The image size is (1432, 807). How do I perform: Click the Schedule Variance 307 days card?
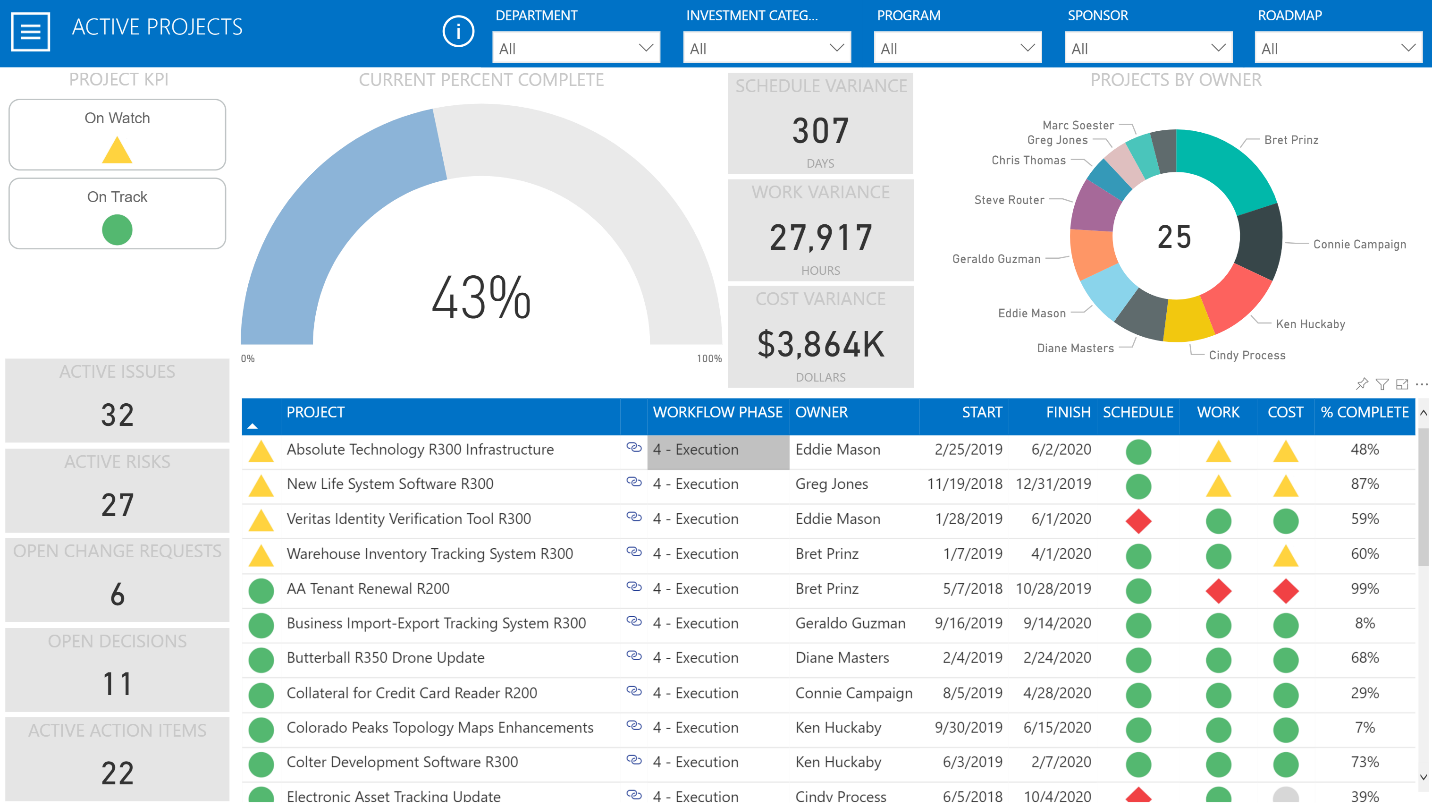[821, 124]
